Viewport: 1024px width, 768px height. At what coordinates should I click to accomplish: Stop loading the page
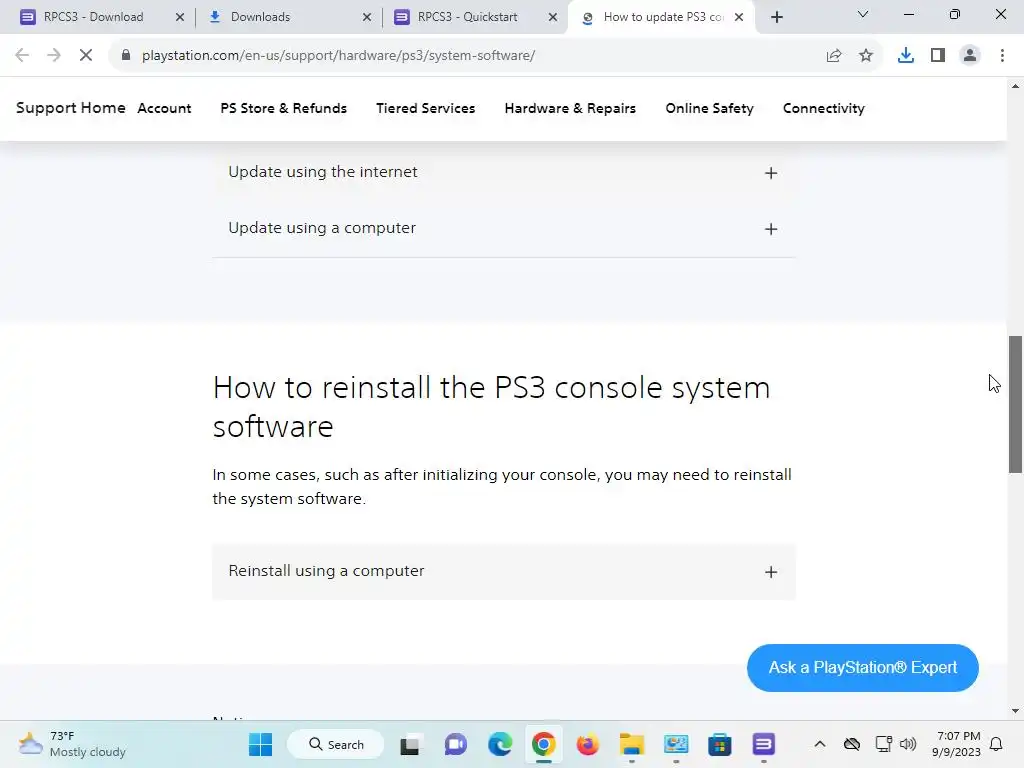(86, 56)
